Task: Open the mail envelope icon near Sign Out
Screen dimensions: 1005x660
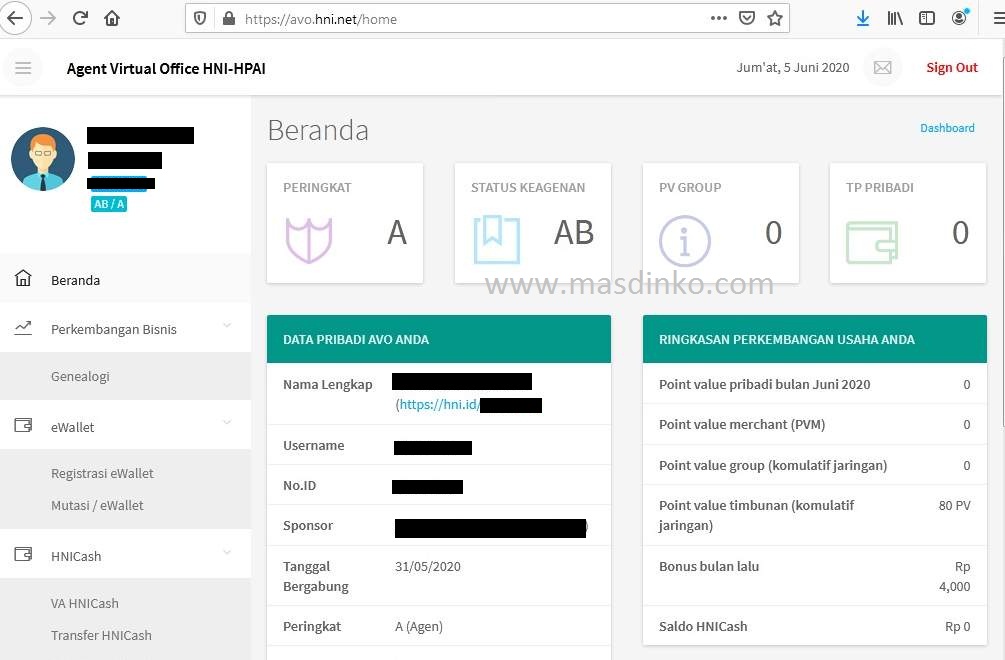Action: [x=882, y=67]
